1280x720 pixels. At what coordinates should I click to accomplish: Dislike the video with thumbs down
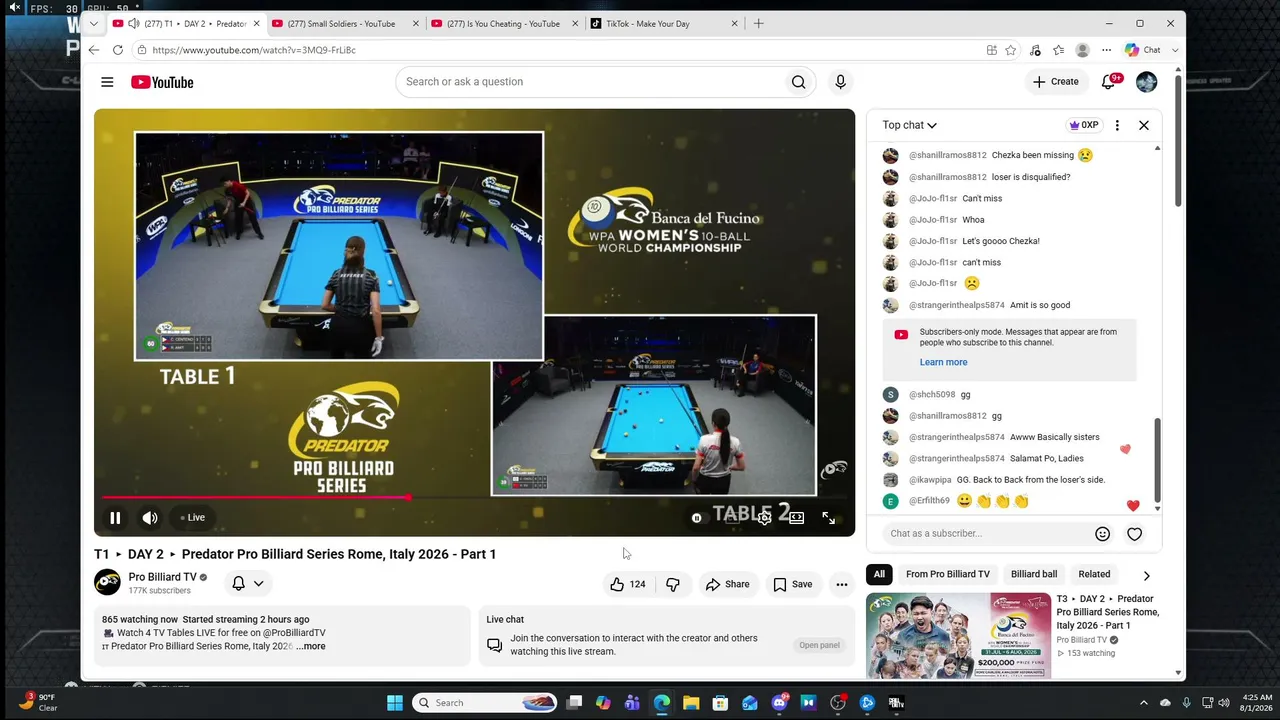[x=673, y=584]
